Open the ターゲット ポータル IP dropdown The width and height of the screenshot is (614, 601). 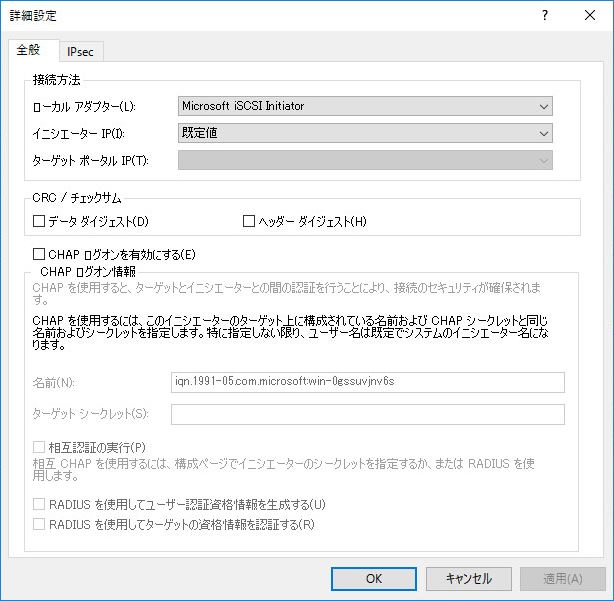click(365, 160)
